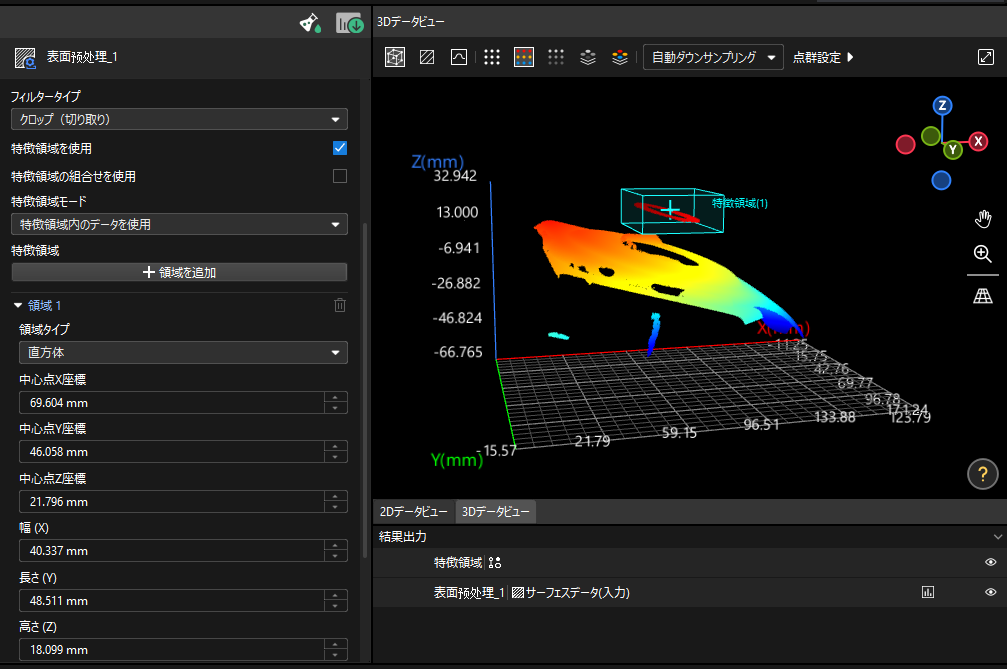This screenshot has height=669, width=1007.
Task: Click the 表面預処理_1 tool icon
Action: [x=25, y=58]
